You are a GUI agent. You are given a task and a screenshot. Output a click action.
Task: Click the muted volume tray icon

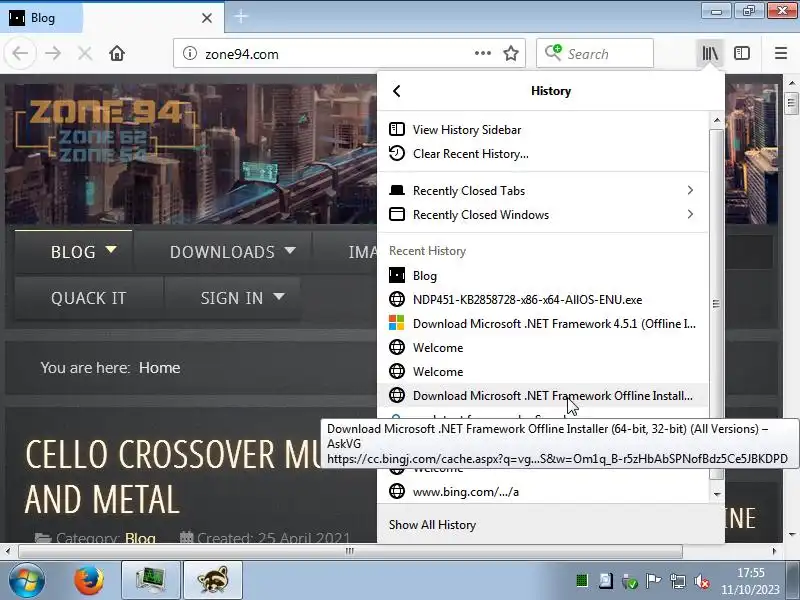coord(702,581)
